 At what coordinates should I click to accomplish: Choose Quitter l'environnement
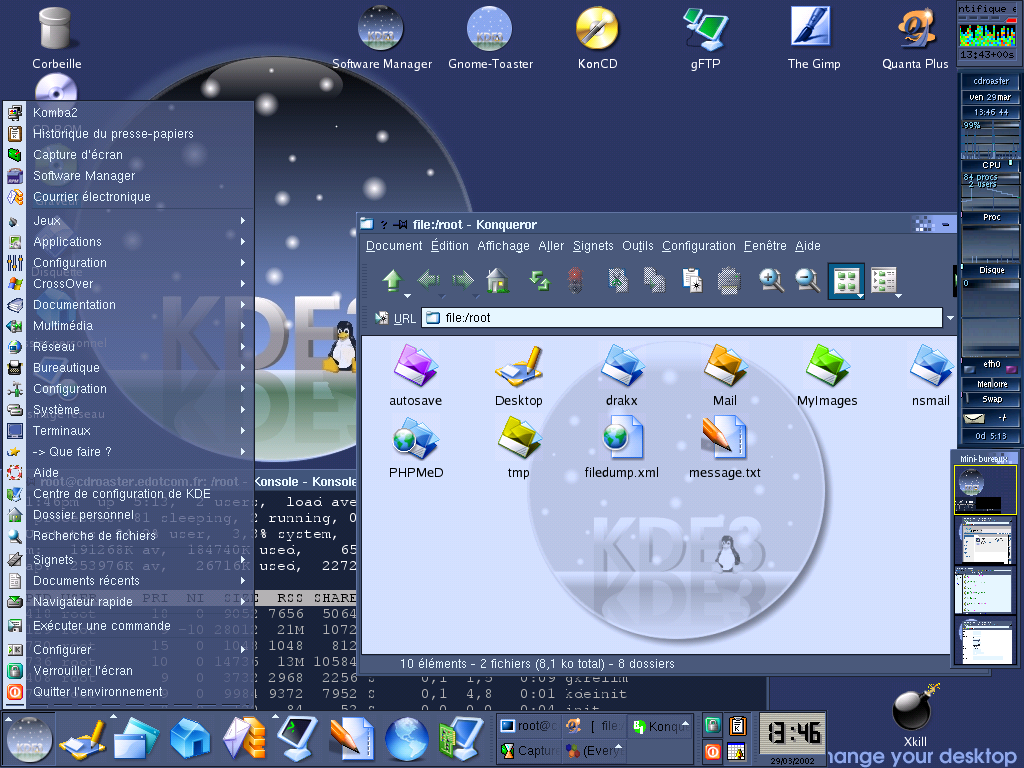point(129,692)
